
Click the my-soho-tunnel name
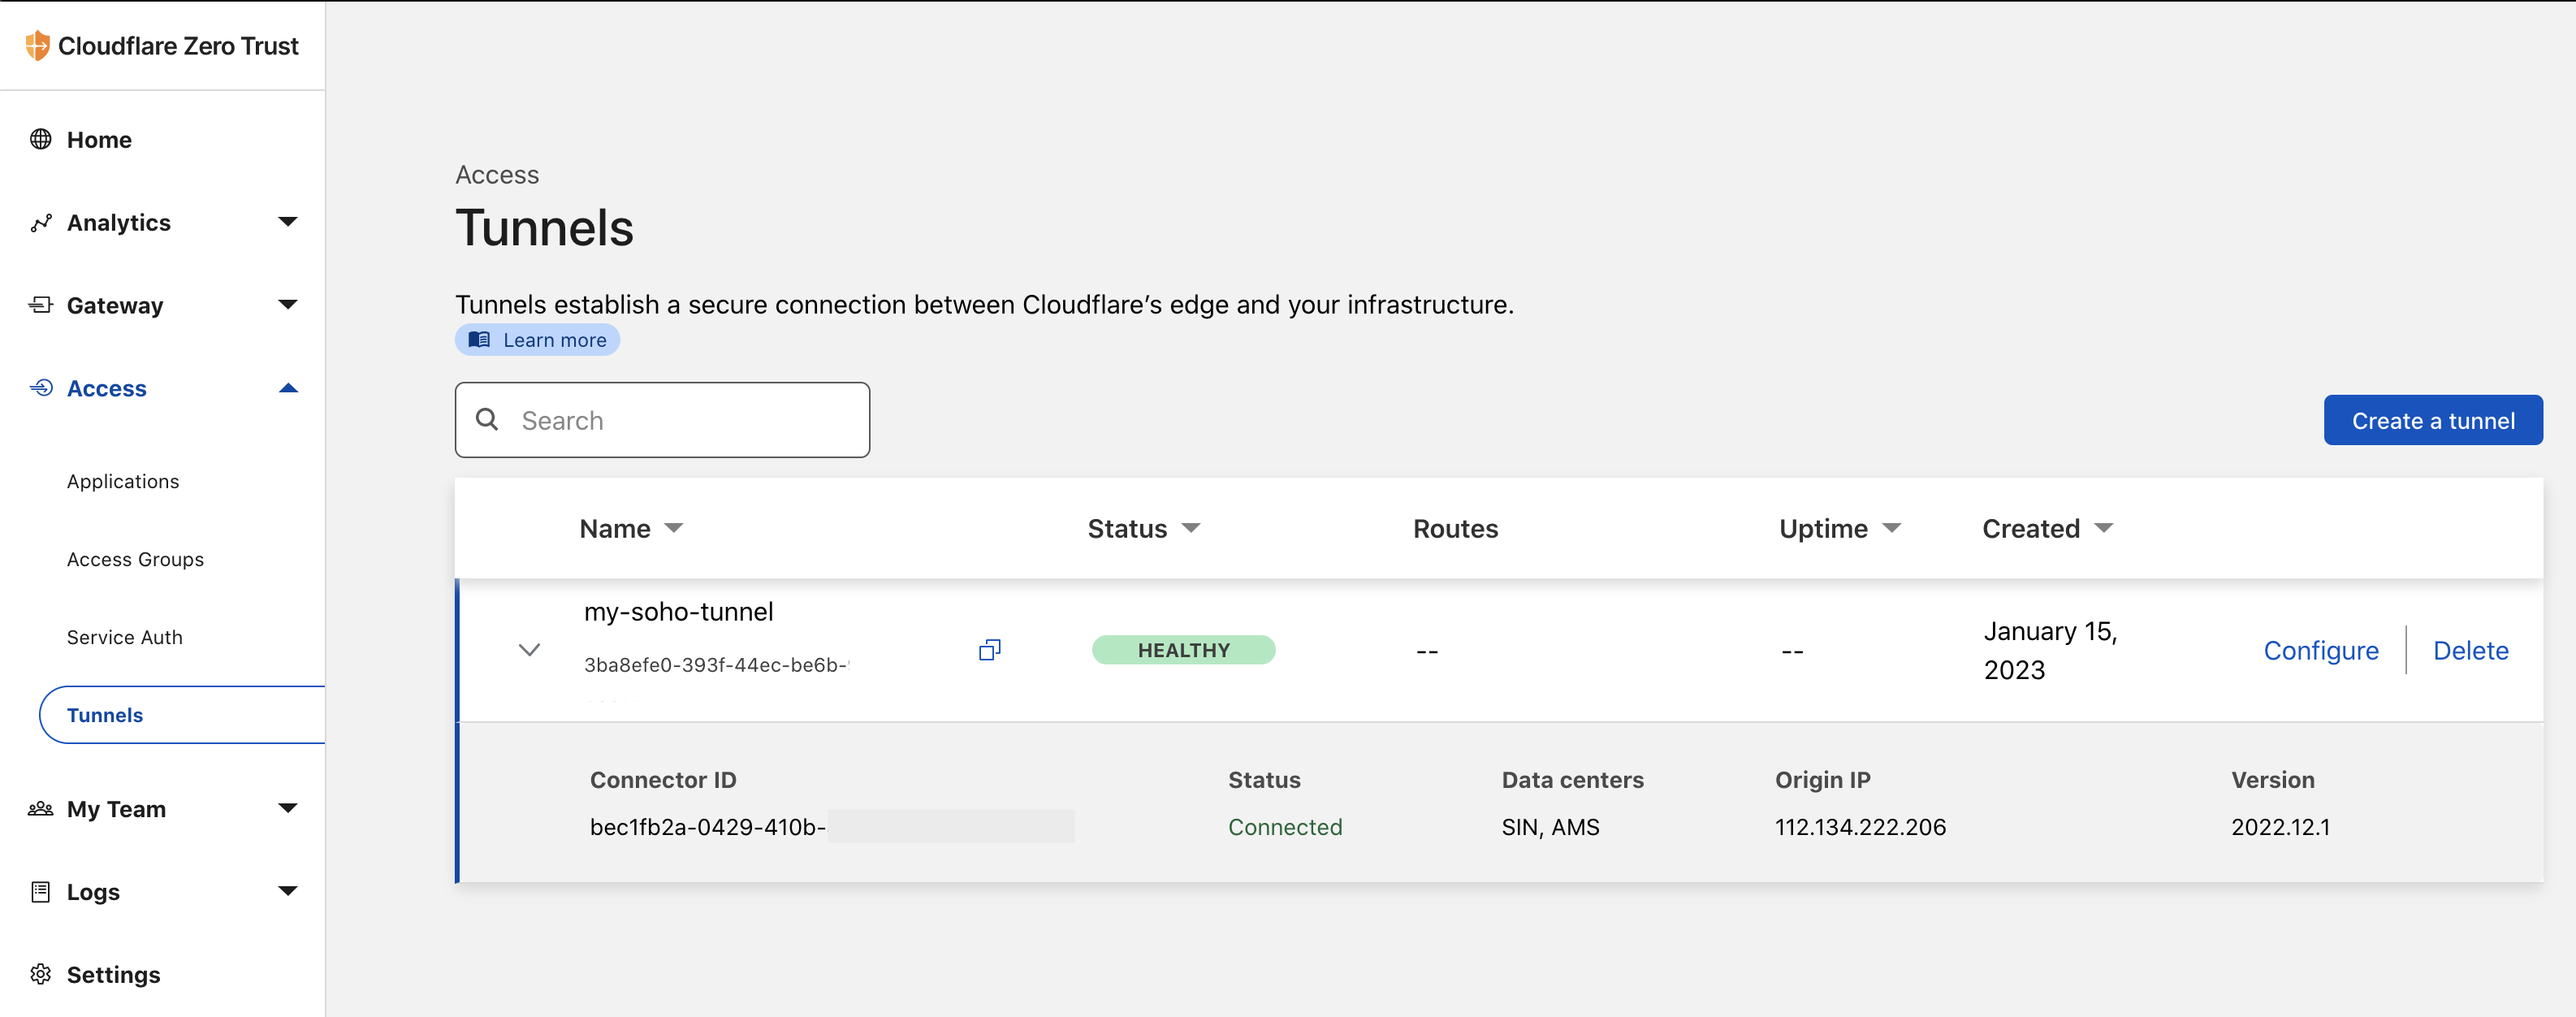coord(678,611)
